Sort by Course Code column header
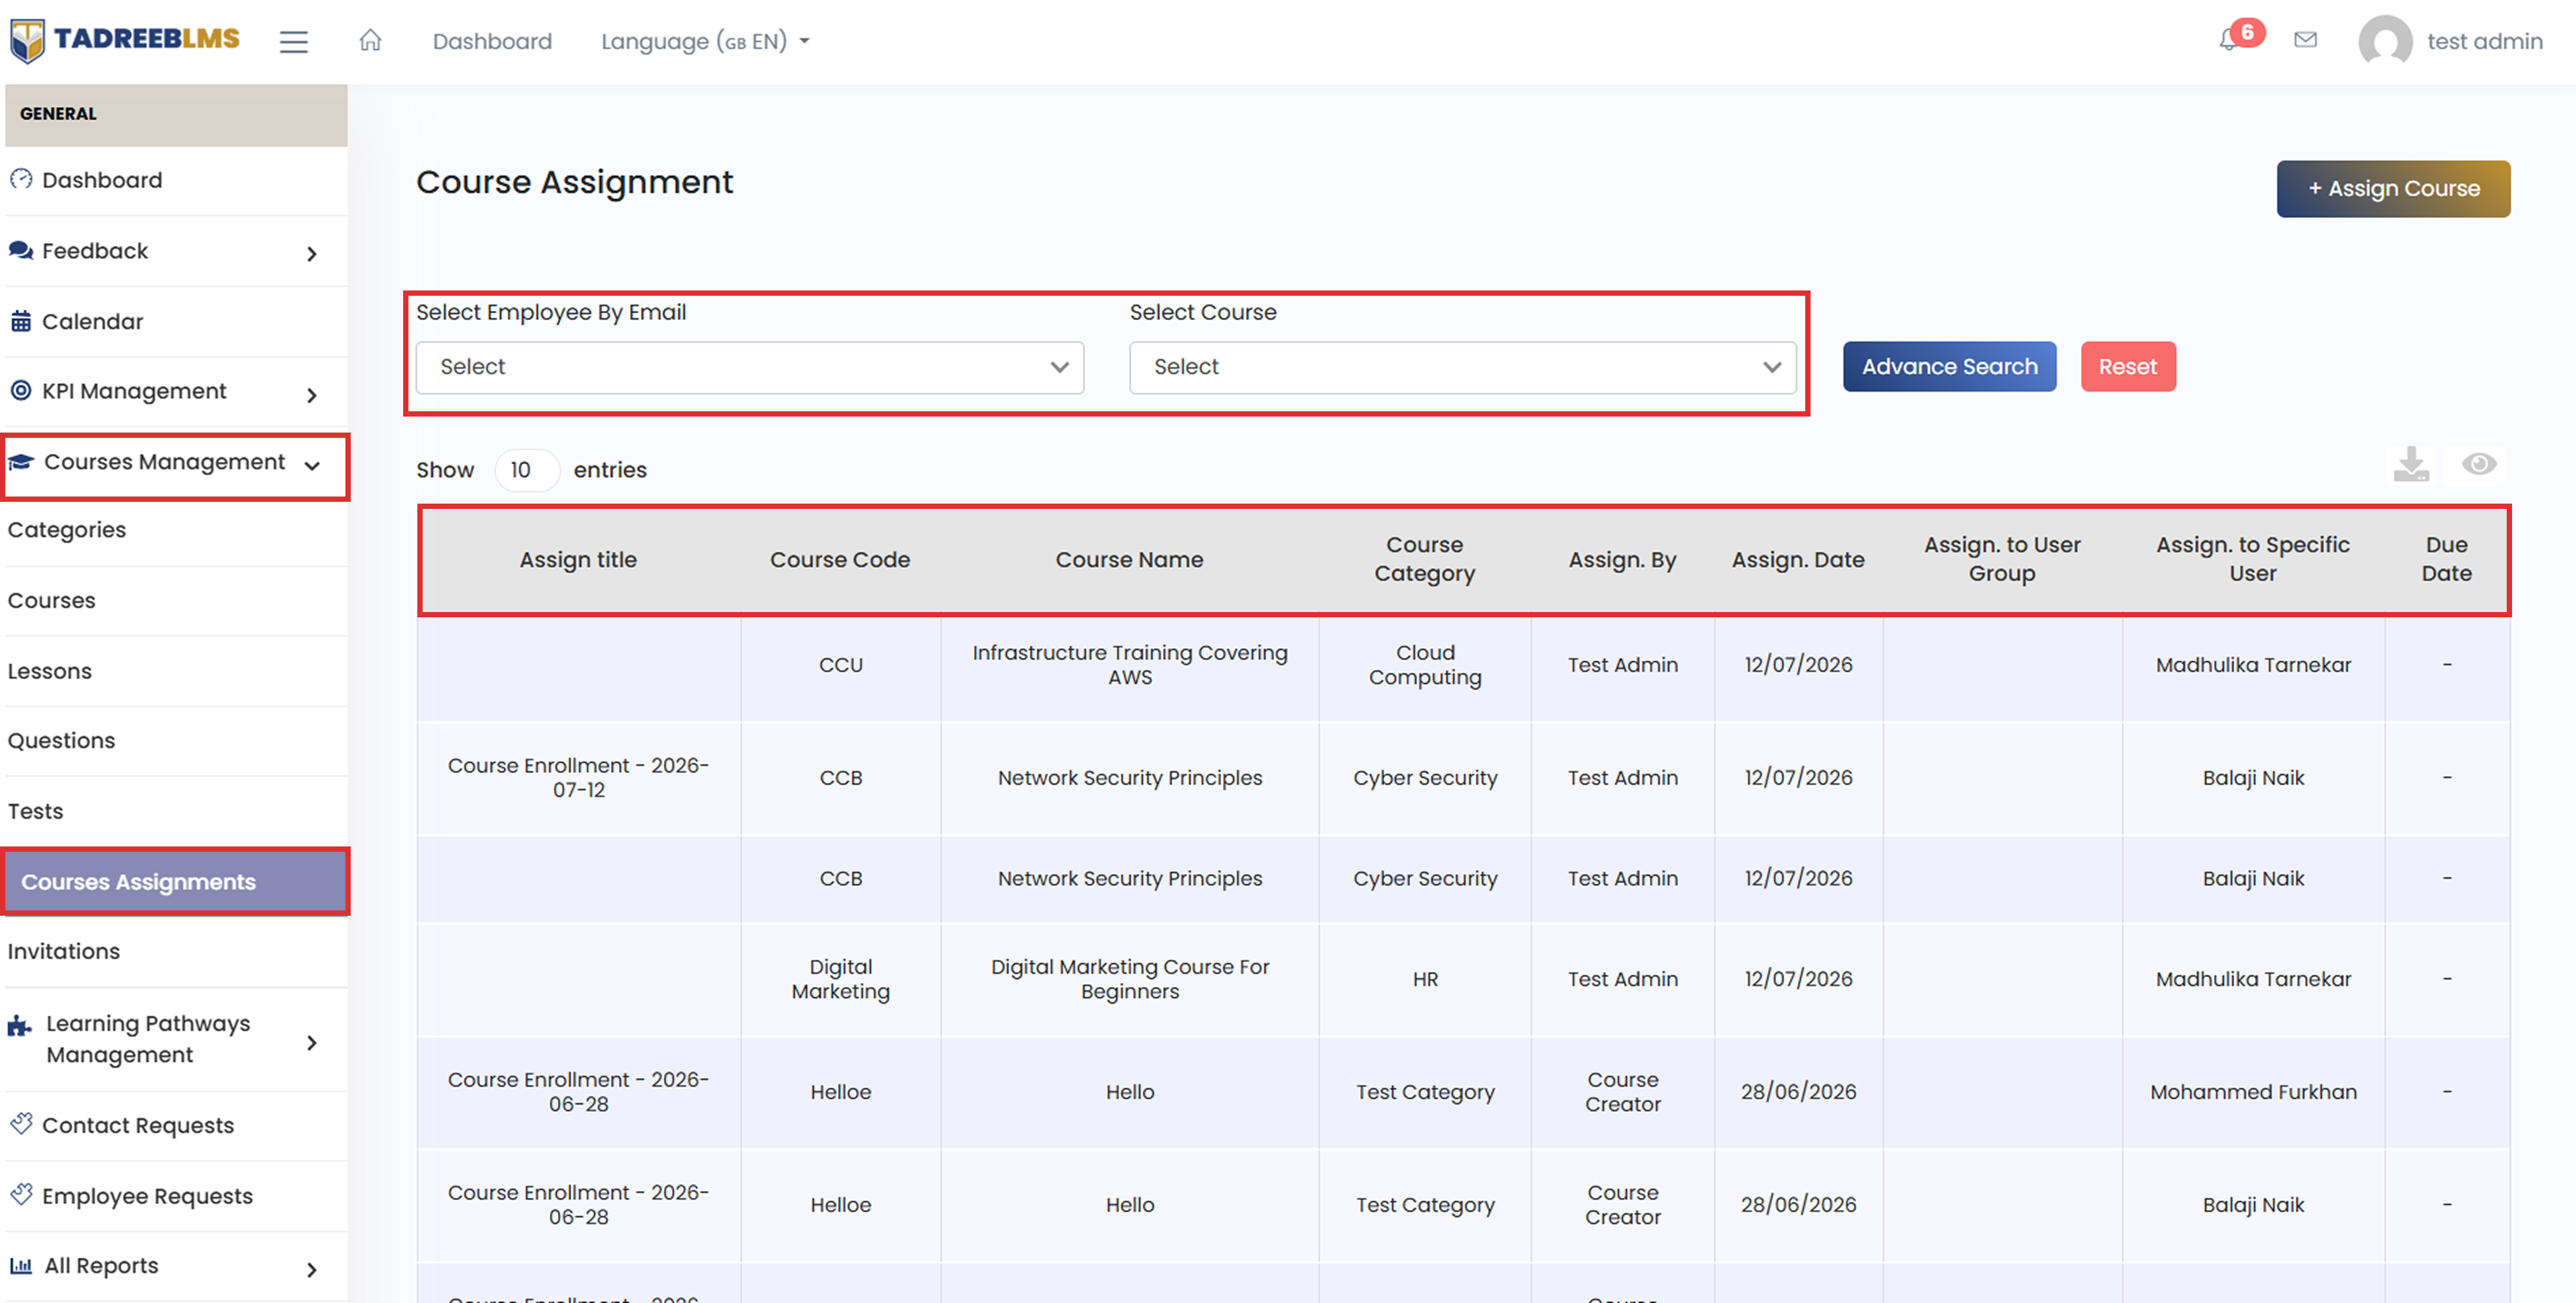The width and height of the screenshot is (2576, 1303). (x=840, y=559)
